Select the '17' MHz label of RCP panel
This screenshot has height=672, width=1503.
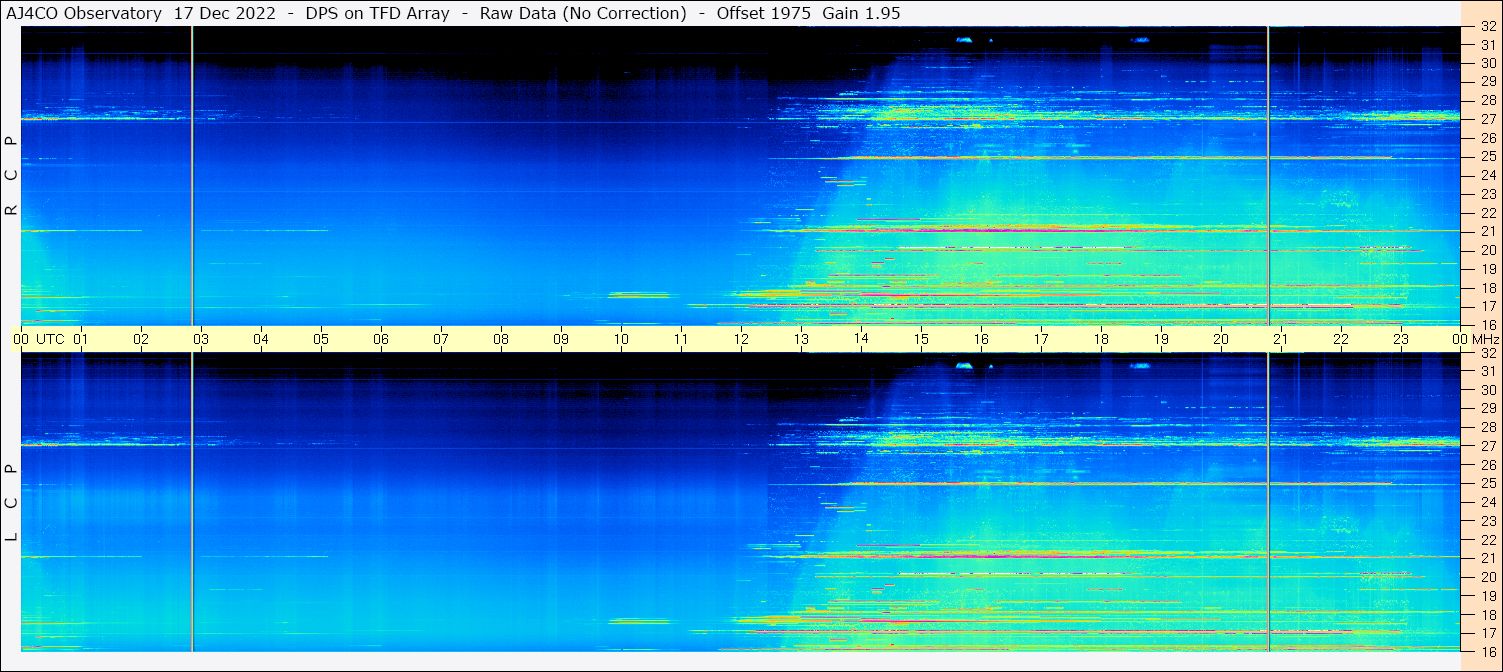click(x=1487, y=306)
